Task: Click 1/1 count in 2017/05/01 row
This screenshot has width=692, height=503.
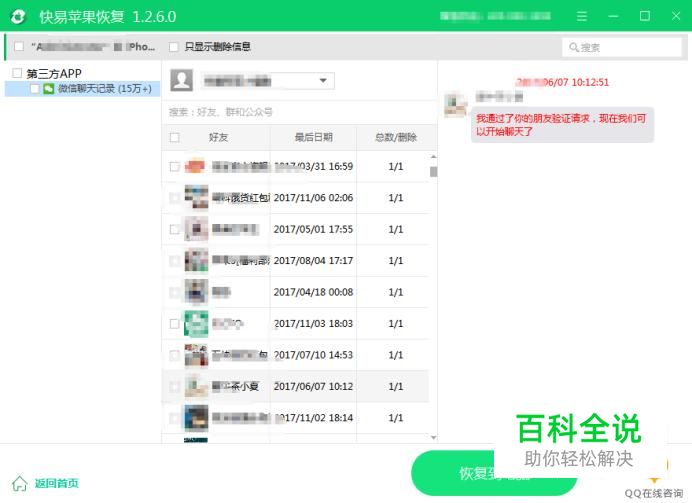Action: tap(395, 229)
